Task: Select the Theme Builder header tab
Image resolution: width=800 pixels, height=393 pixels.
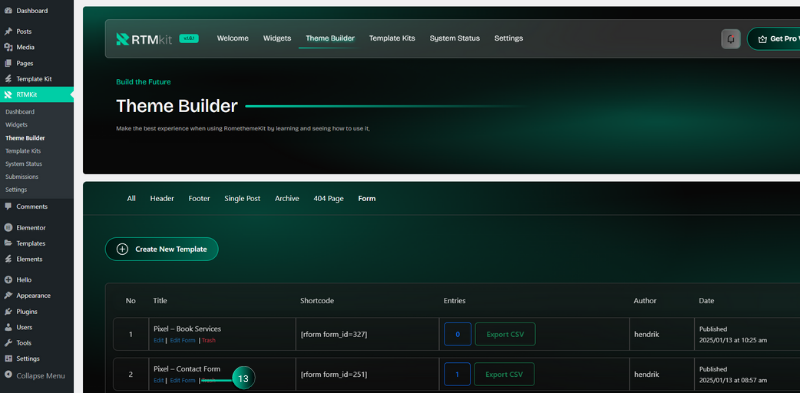Action: [330, 38]
